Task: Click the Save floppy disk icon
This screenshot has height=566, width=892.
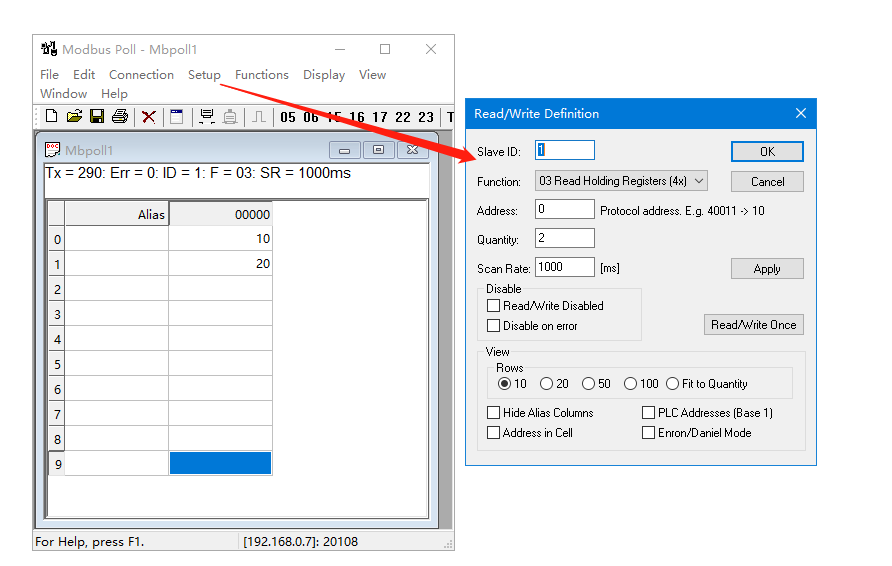Action: tap(97, 117)
